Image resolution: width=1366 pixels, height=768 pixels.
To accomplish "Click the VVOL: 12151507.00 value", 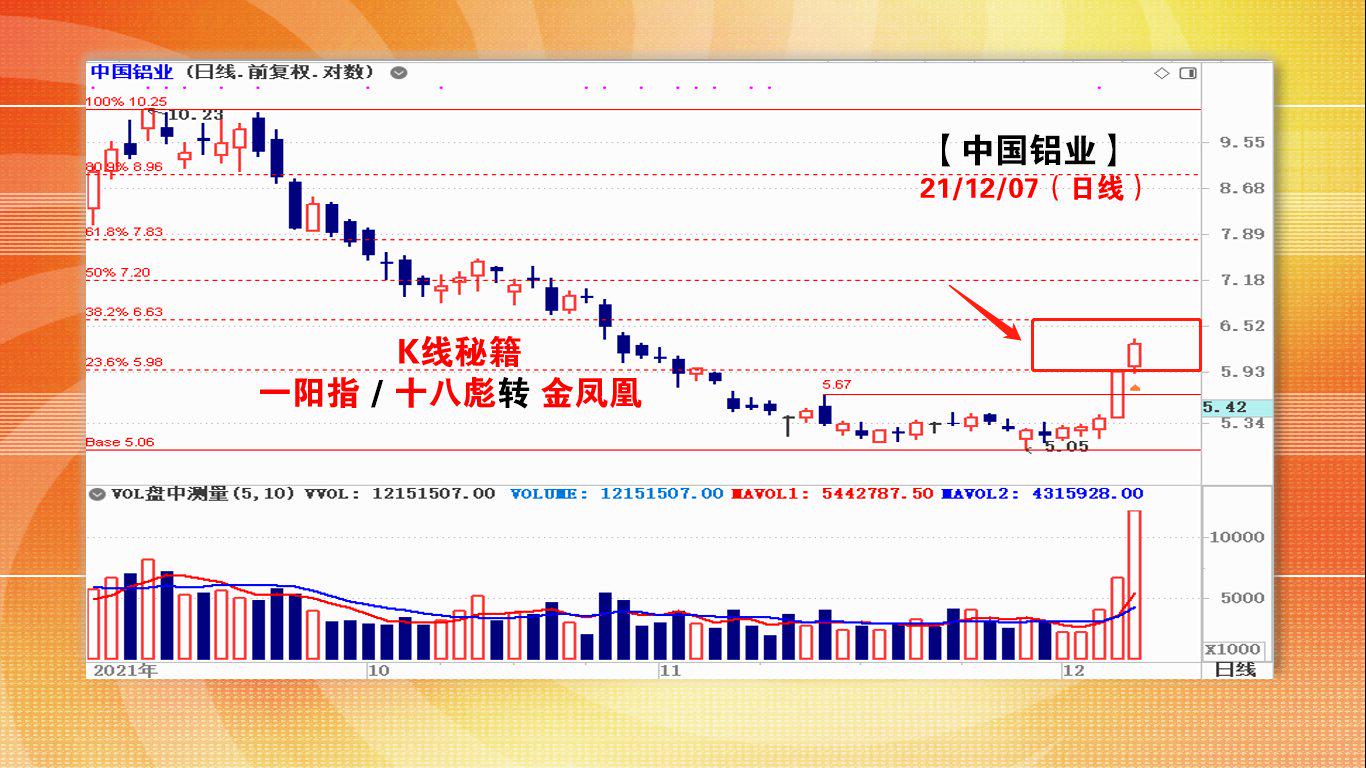I will tap(400, 494).
